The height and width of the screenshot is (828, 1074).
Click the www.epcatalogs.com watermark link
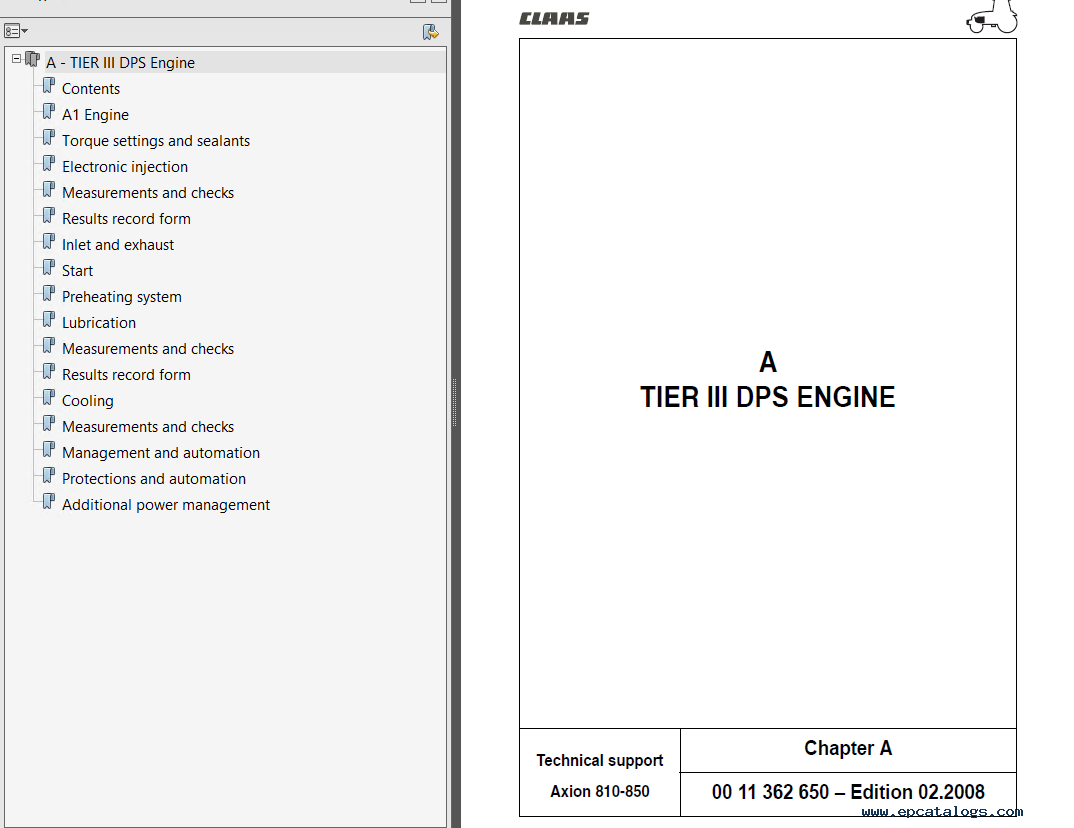pyautogui.click(x=942, y=812)
